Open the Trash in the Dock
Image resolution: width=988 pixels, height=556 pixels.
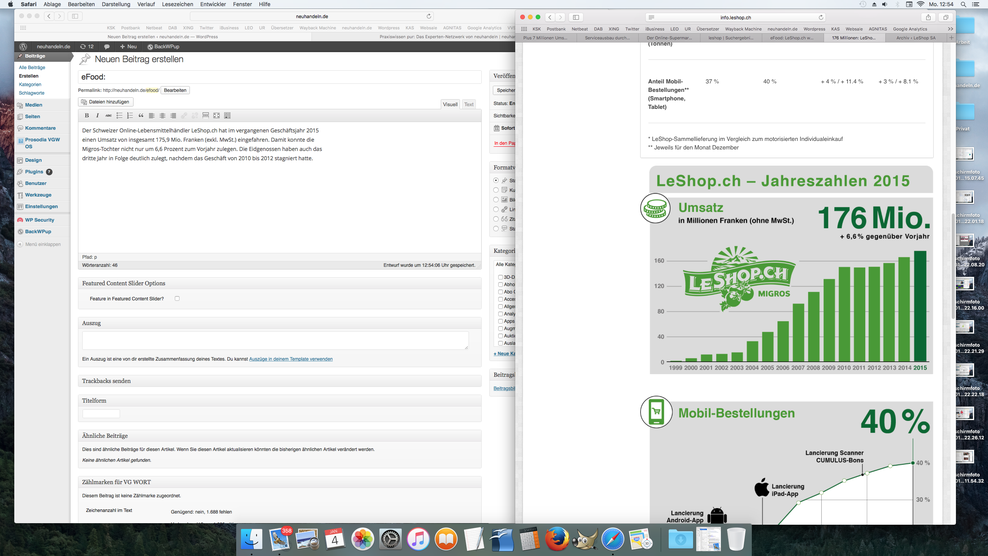[x=736, y=540]
